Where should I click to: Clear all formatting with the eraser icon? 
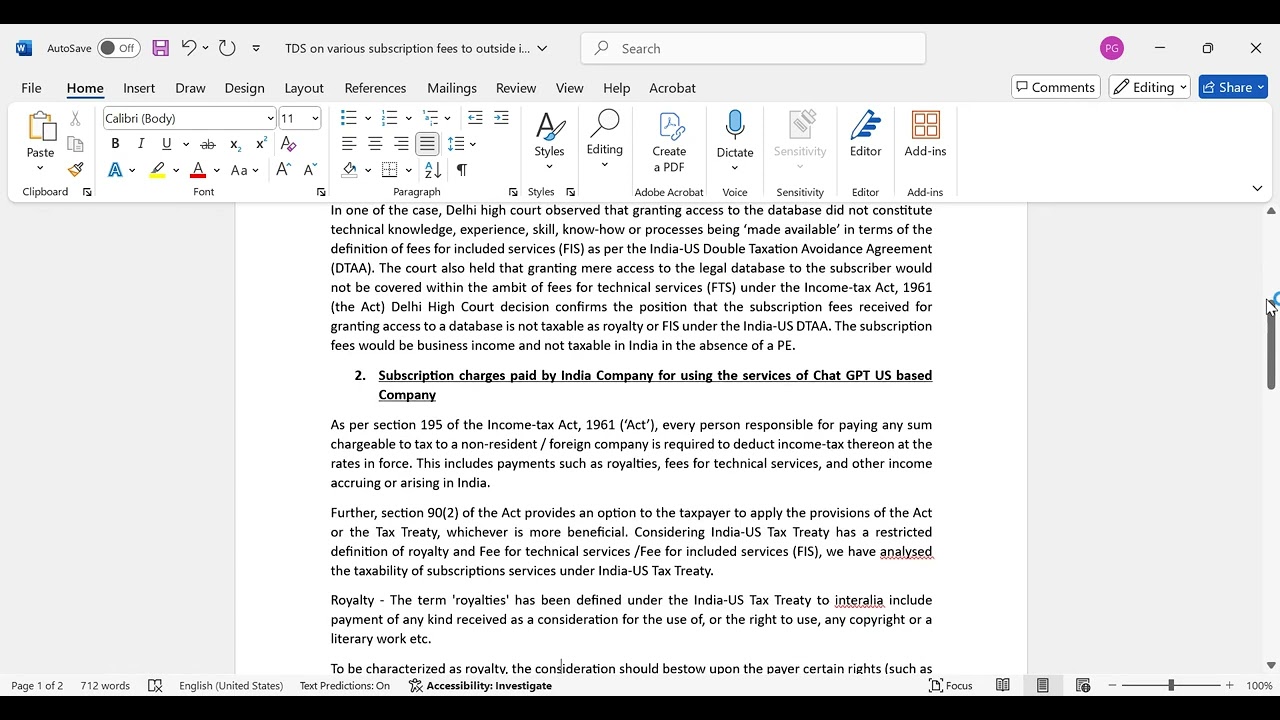coord(288,144)
